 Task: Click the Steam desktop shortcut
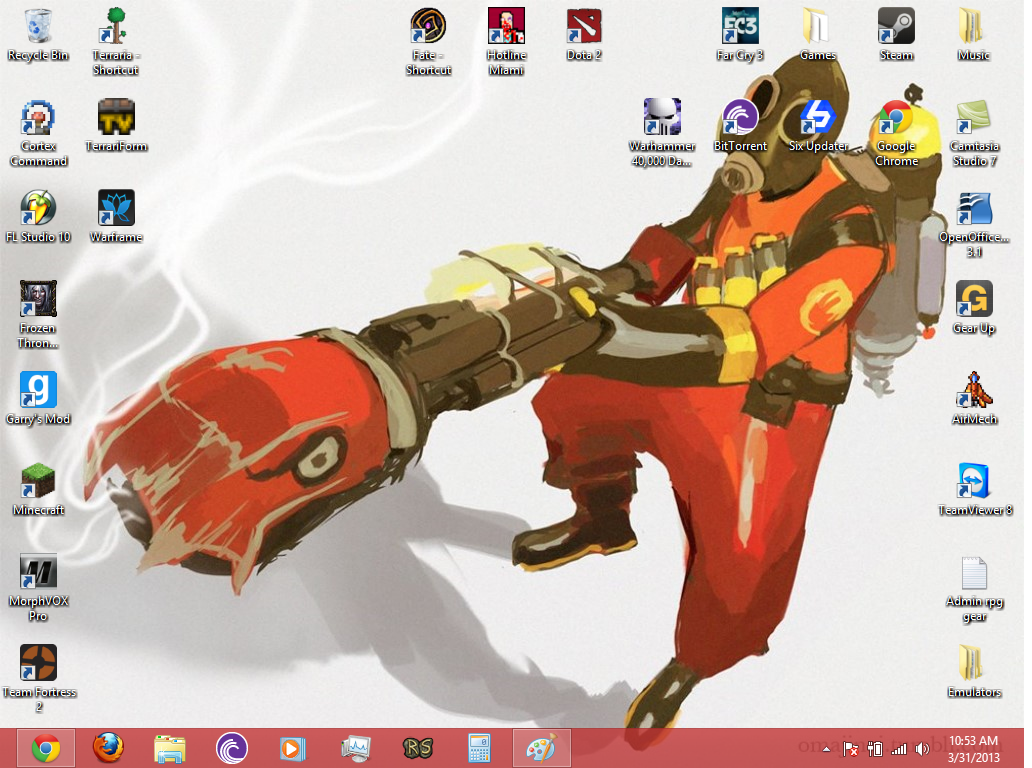coord(896,35)
